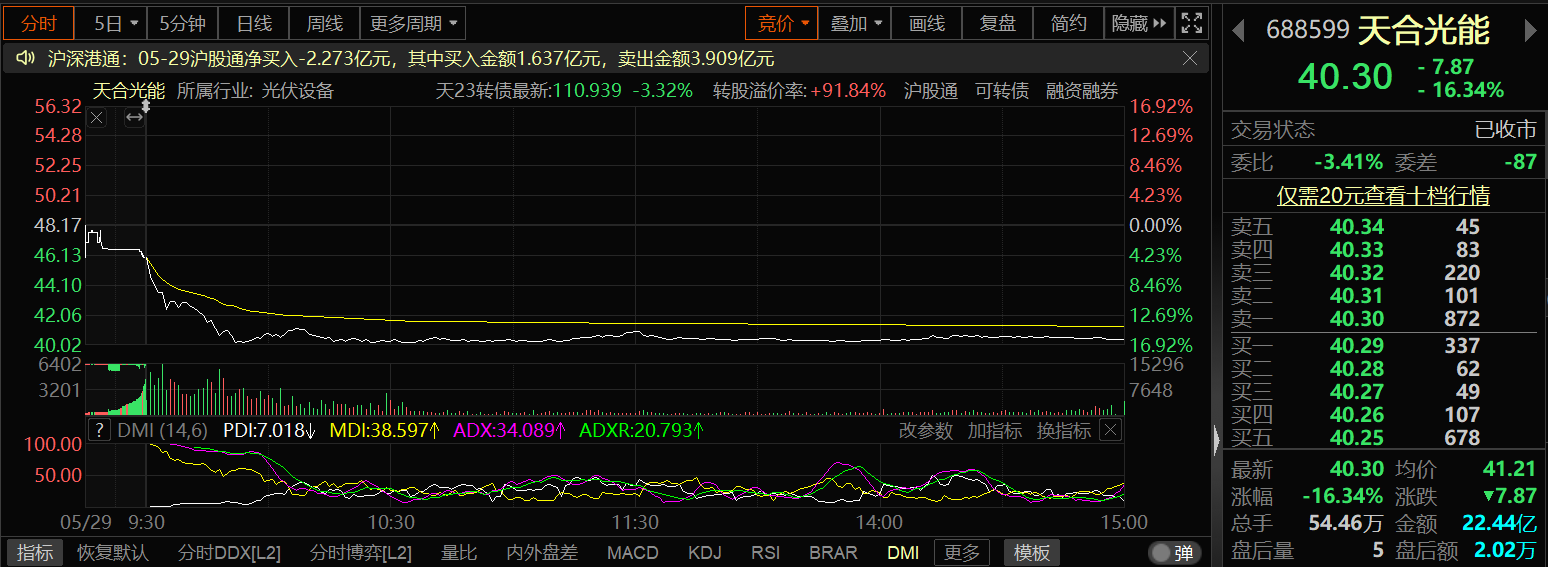Image resolution: width=1548 pixels, height=567 pixels.
Task: Click the horizontal double-arrow icon in chart
Action: [x=134, y=118]
